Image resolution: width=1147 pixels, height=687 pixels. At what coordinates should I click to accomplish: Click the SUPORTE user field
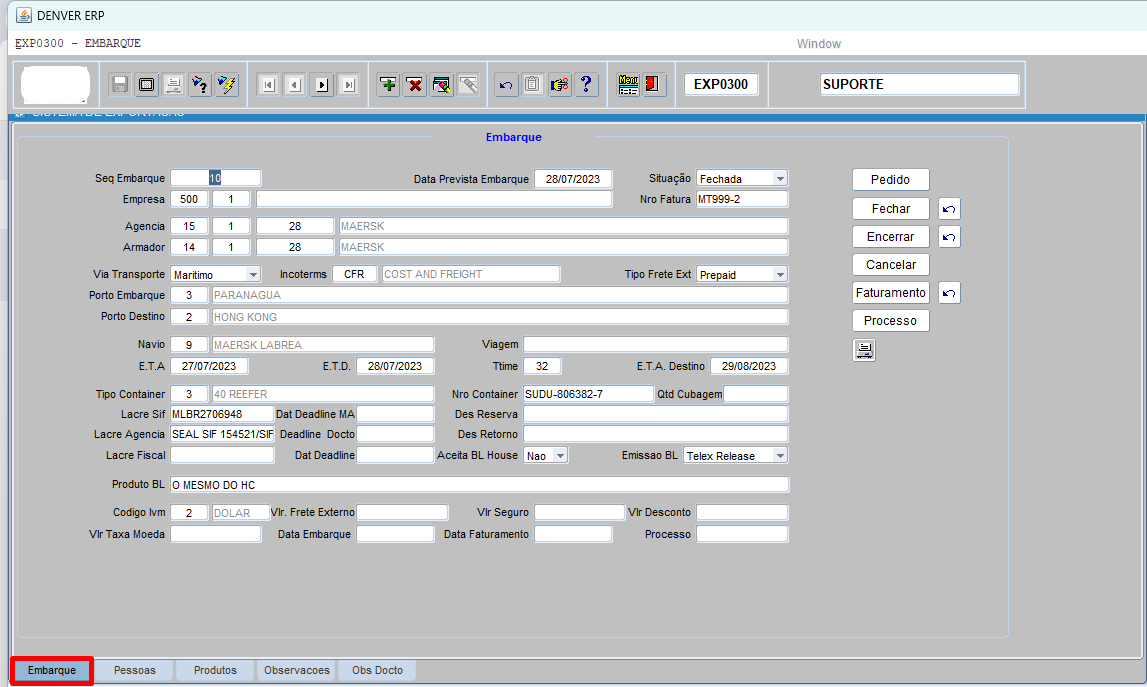(x=920, y=84)
